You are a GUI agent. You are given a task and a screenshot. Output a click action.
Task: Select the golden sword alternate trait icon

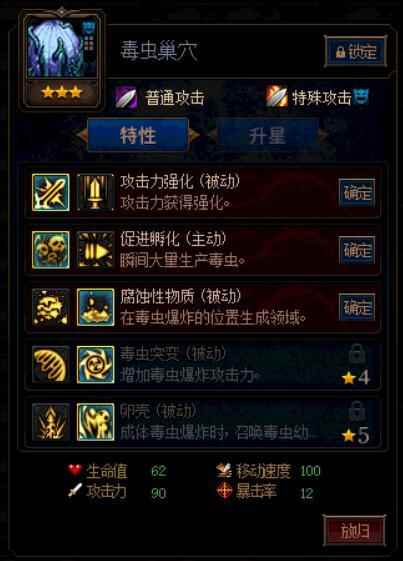96,192
